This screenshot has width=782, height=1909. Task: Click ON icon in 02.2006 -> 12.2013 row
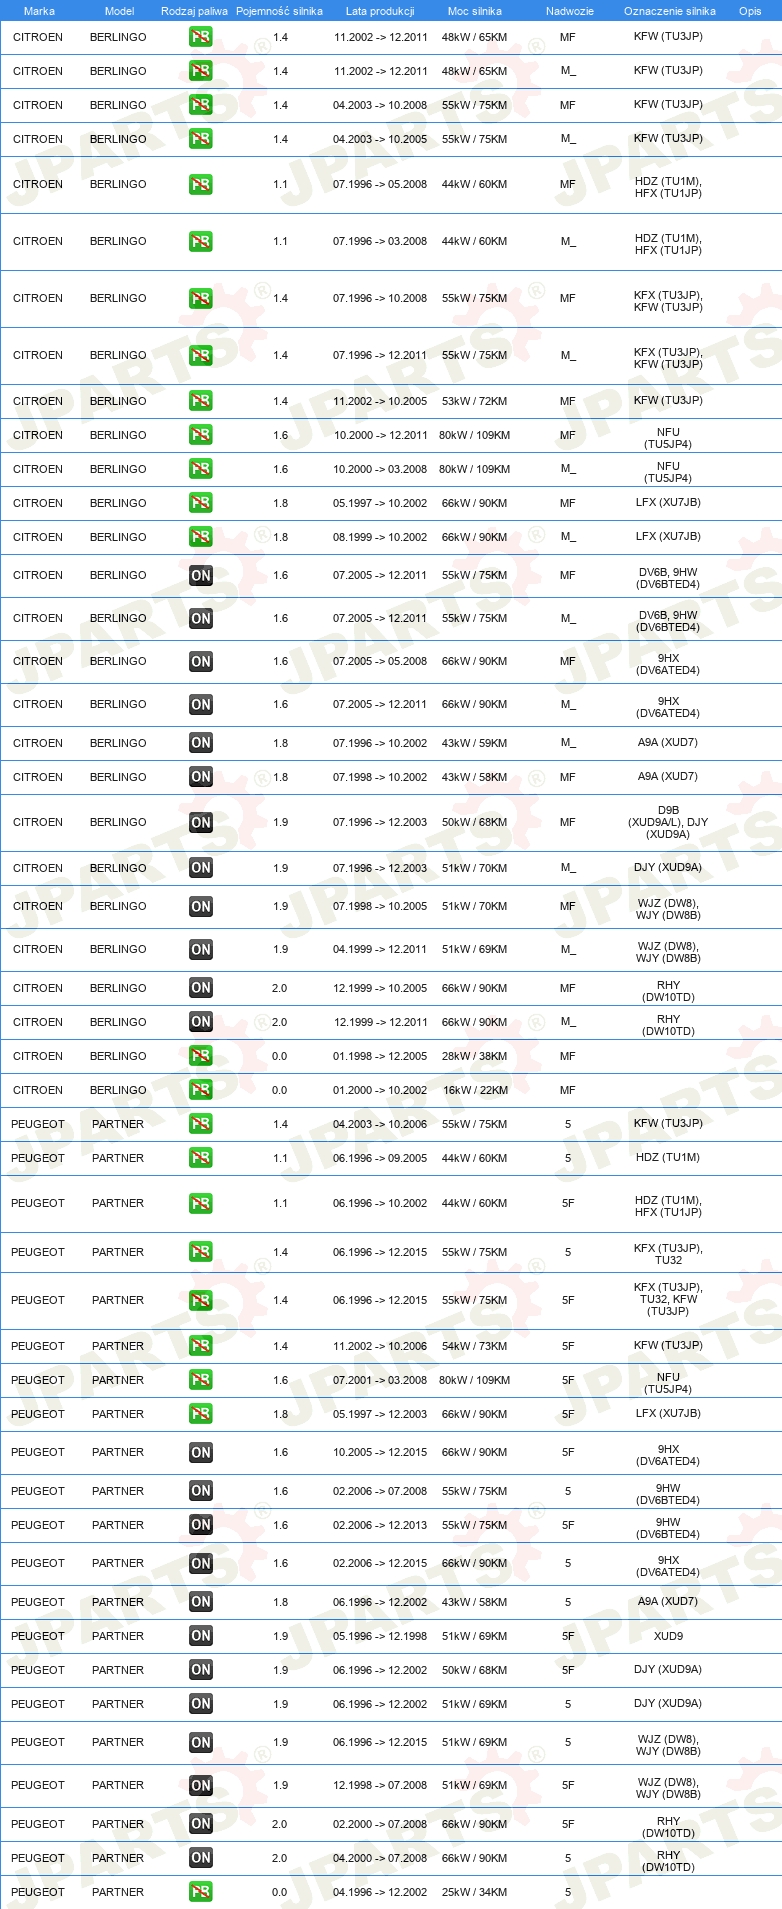(x=201, y=1525)
